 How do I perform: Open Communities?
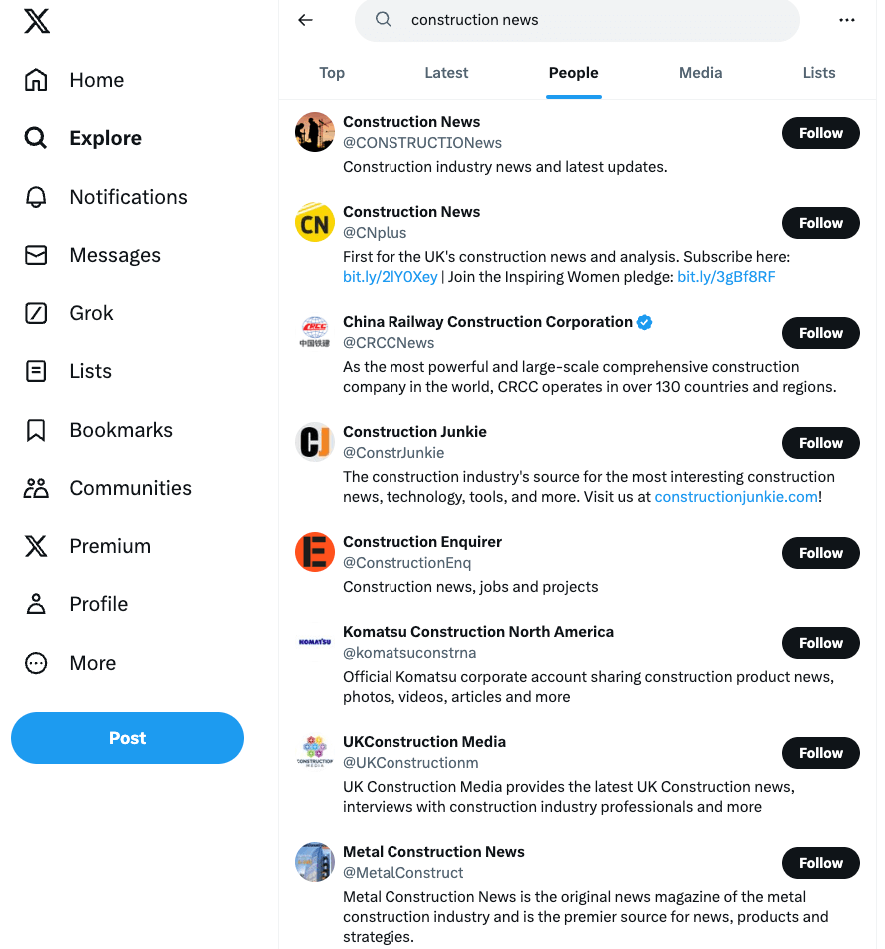(130, 488)
